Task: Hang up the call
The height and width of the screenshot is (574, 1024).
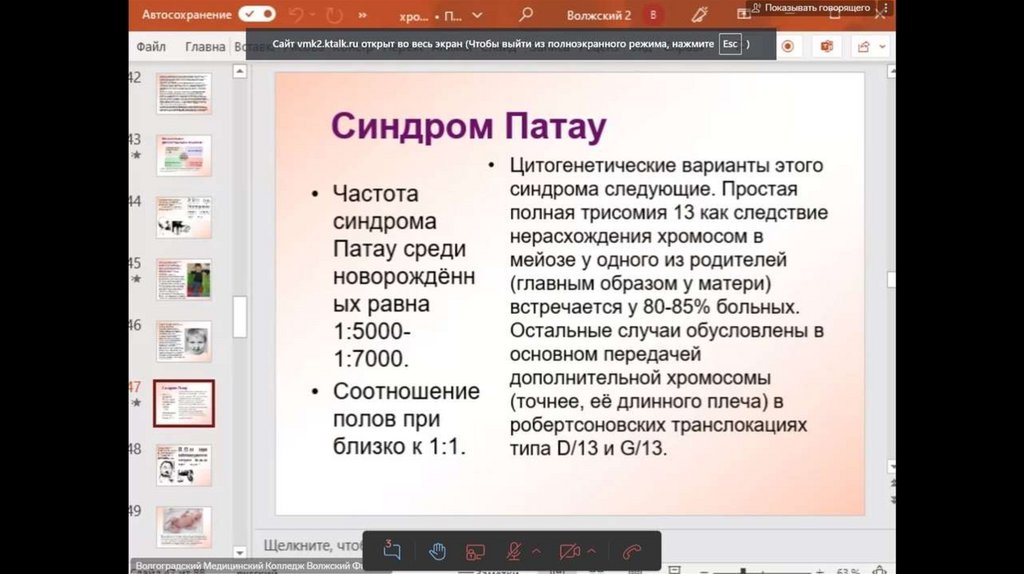Action: [x=631, y=551]
